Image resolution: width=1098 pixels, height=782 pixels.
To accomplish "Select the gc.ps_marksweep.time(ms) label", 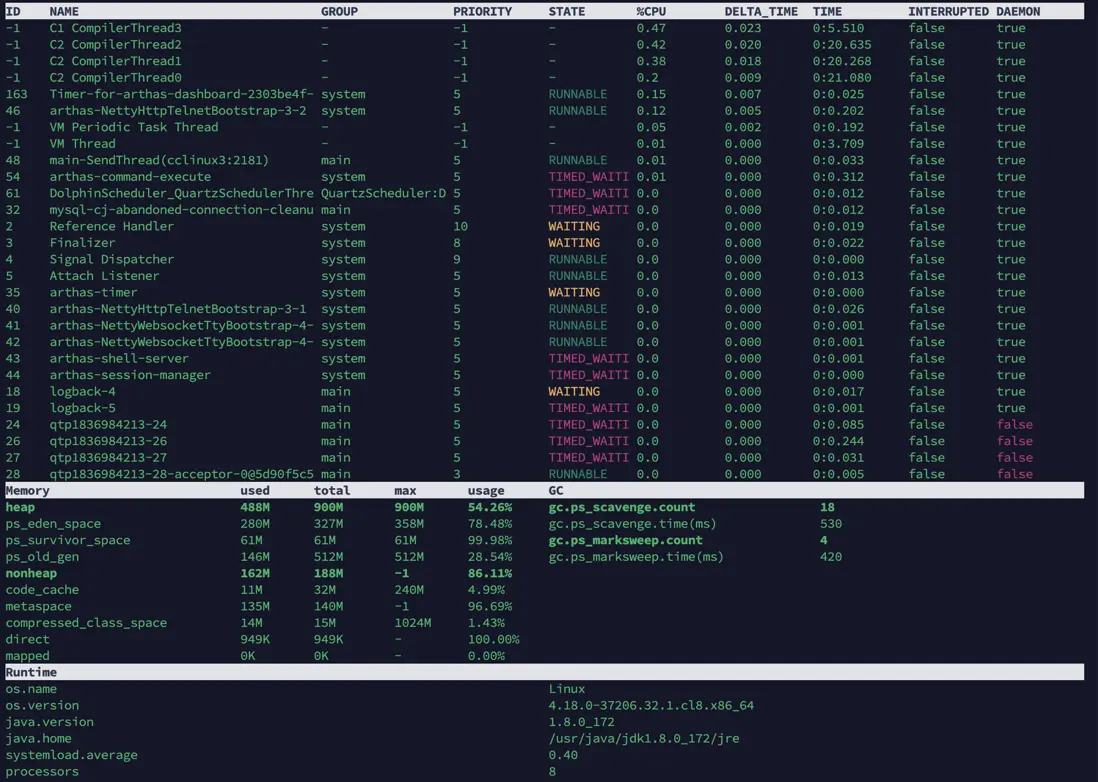I will tap(636, 557).
